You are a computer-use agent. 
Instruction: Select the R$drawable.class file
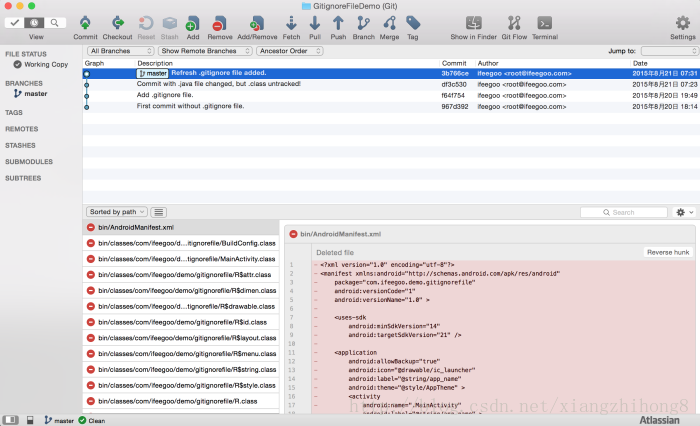181,306
